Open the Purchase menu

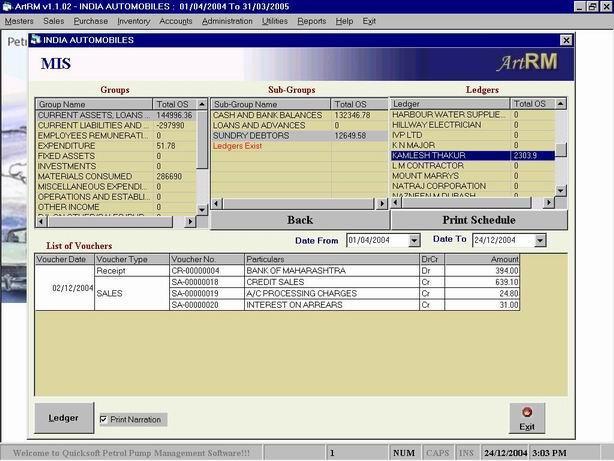pyautogui.click(x=90, y=21)
